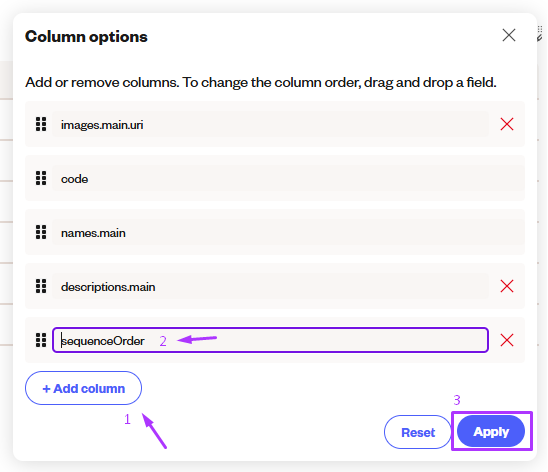Remove the images.main.uri column
Viewport: 548px width, 472px height.
(x=507, y=124)
